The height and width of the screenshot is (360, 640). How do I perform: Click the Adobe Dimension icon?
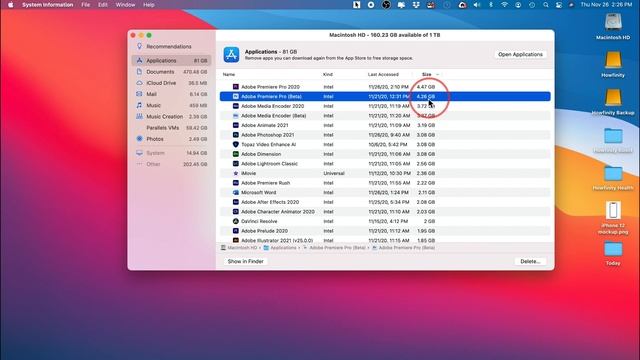[x=236, y=154]
